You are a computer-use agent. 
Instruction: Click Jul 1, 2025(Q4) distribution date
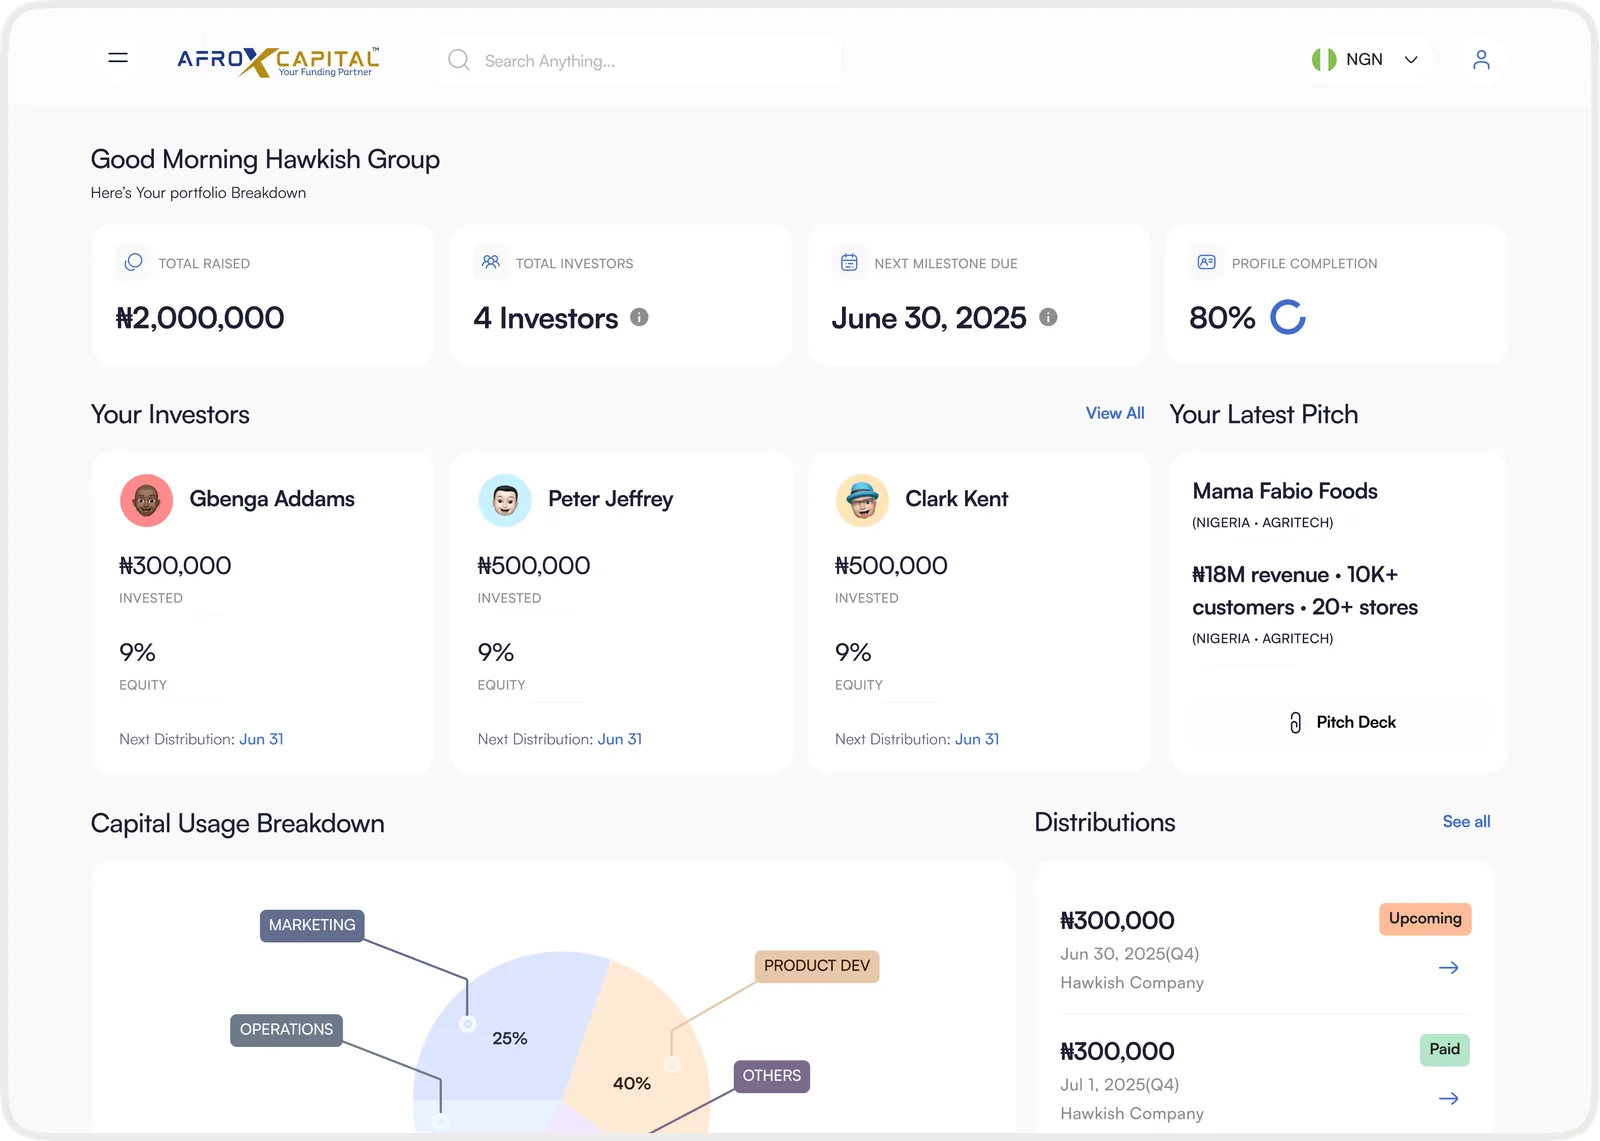click(x=1120, y=1085)
